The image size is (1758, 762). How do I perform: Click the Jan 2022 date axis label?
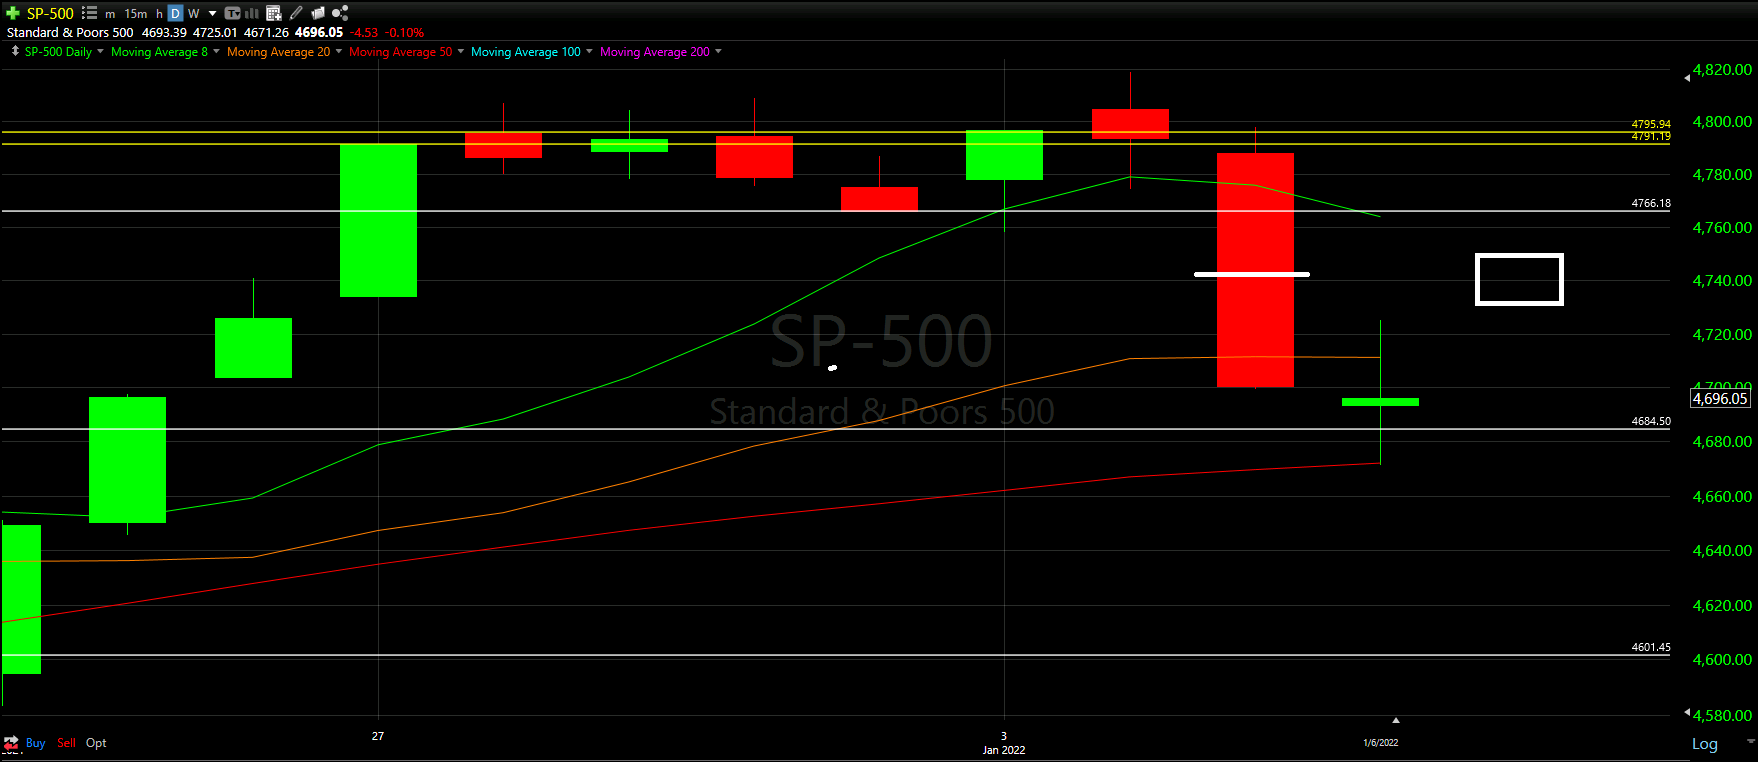(1004, 750)
